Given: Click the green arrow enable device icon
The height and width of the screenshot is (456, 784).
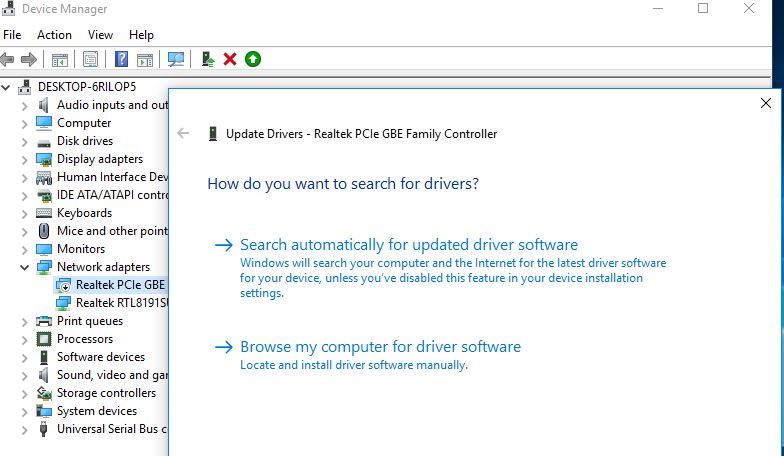Looking at the screenshot, I should 252,59.
